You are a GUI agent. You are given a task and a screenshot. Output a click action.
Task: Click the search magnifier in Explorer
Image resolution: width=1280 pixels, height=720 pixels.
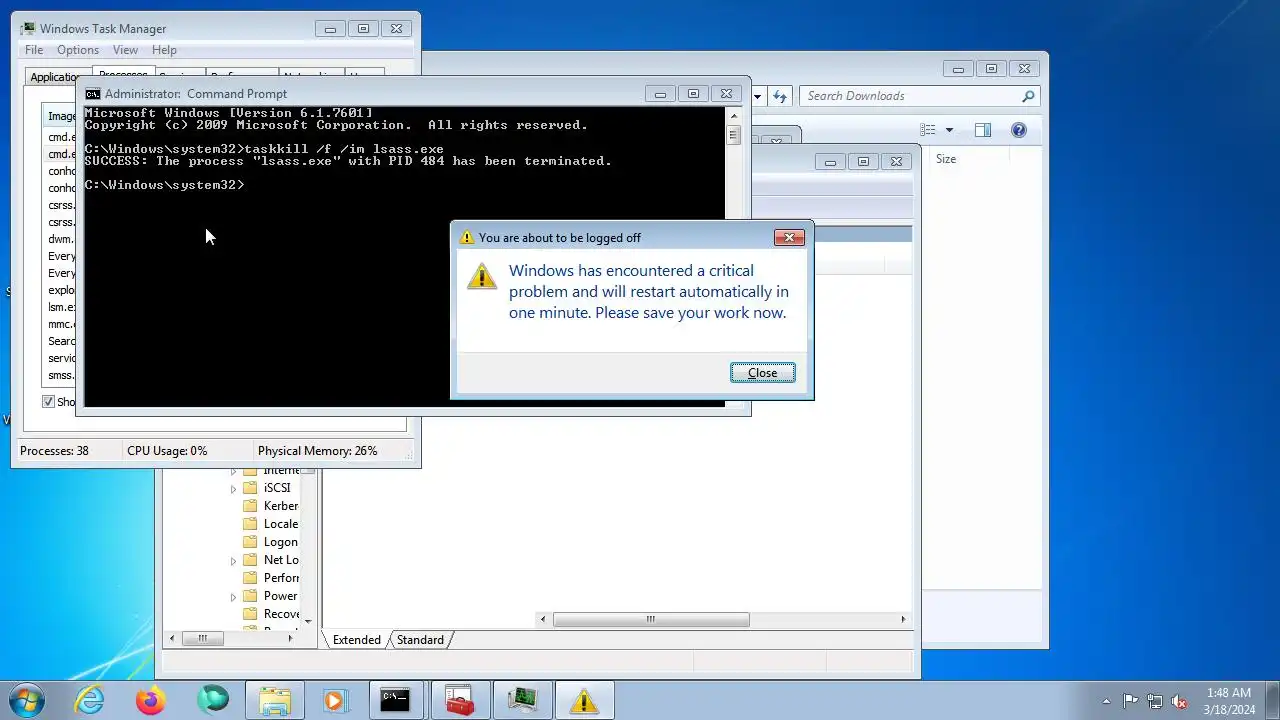click(x=1028, y=96)
